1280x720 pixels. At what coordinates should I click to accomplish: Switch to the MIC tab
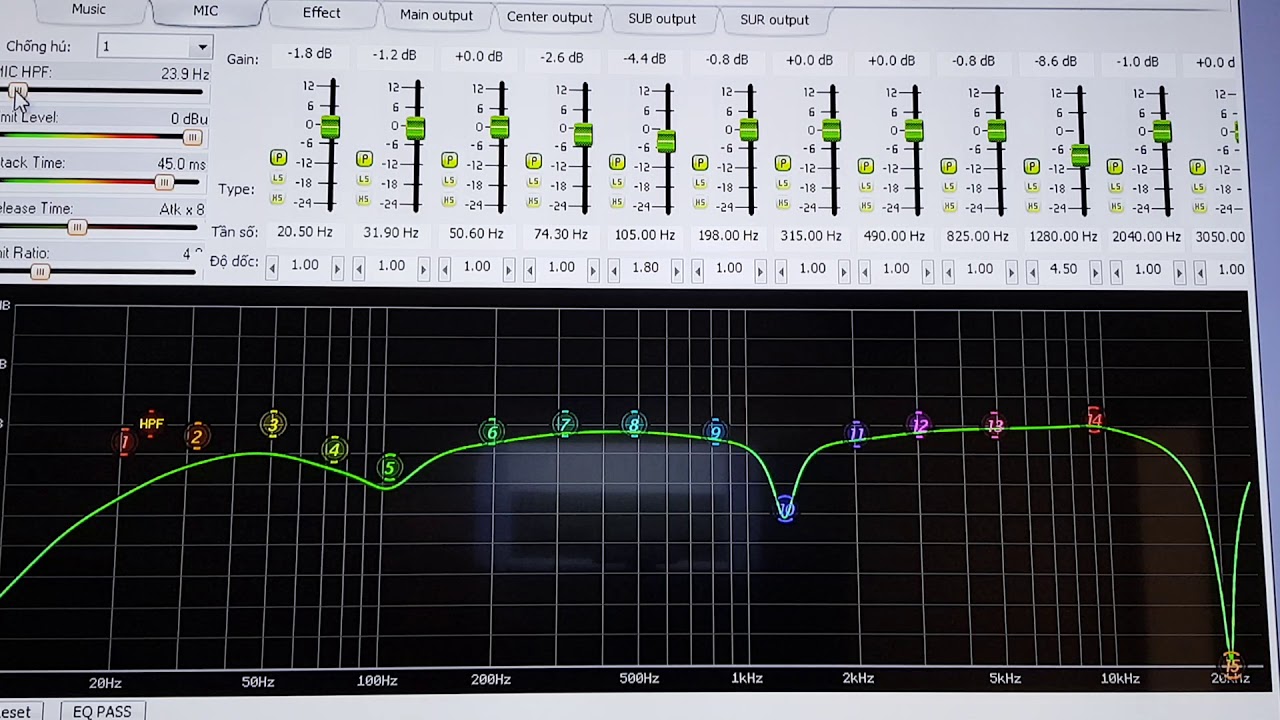pos(206,11)
